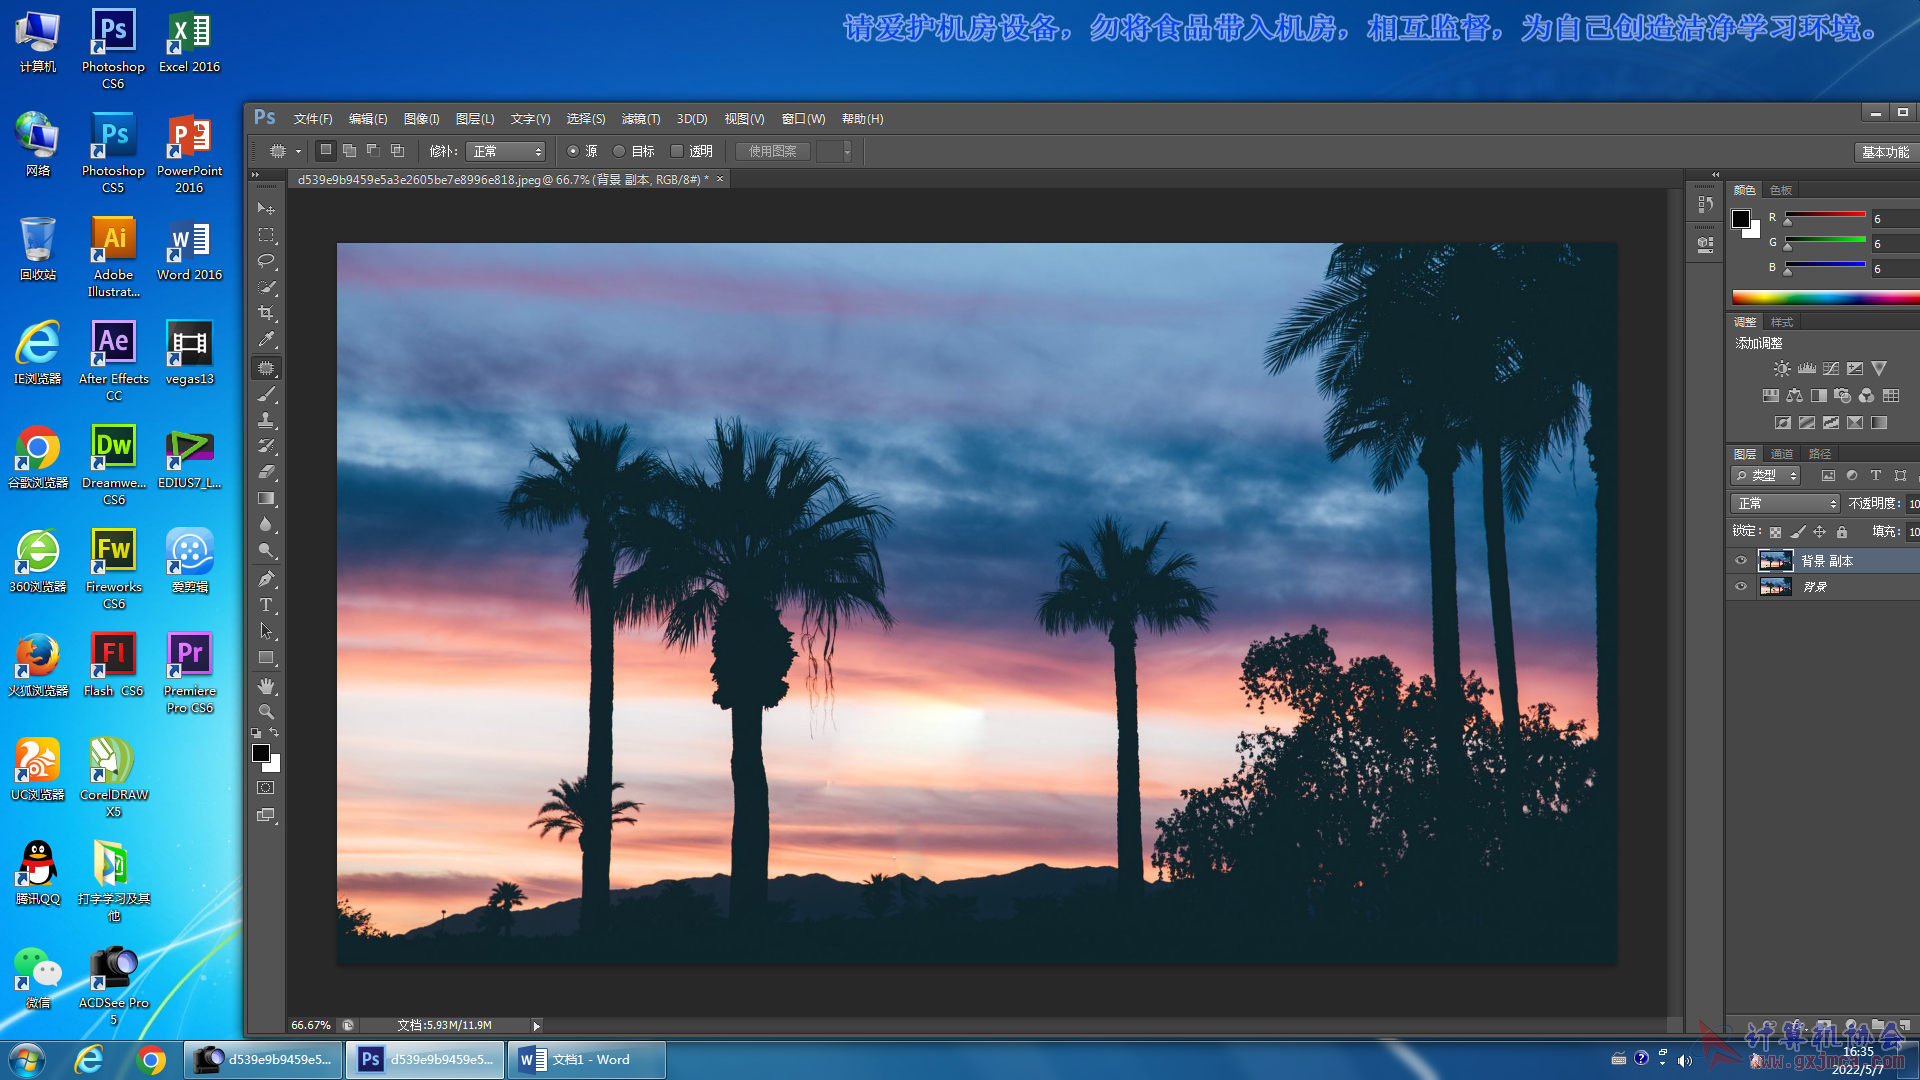
Task: Pick a color from the spectrum ramp
Action: point(1825,298)
